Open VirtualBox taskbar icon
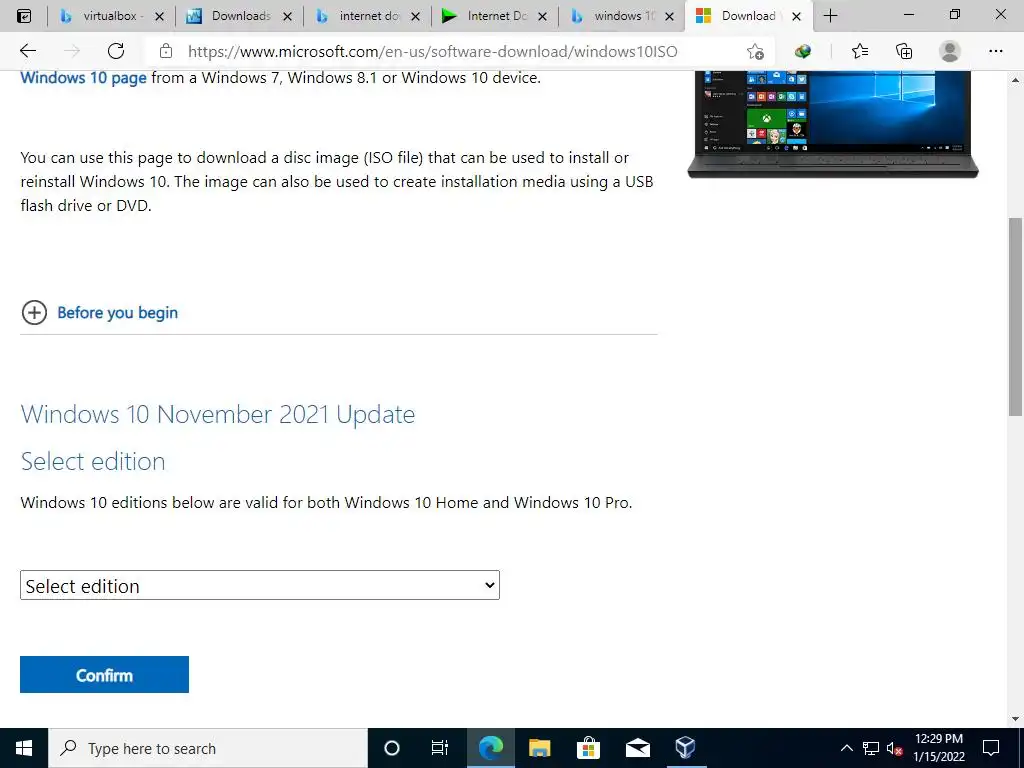Image resolution: width=1024 pixels, height=768 pixels. coord(685,748)
